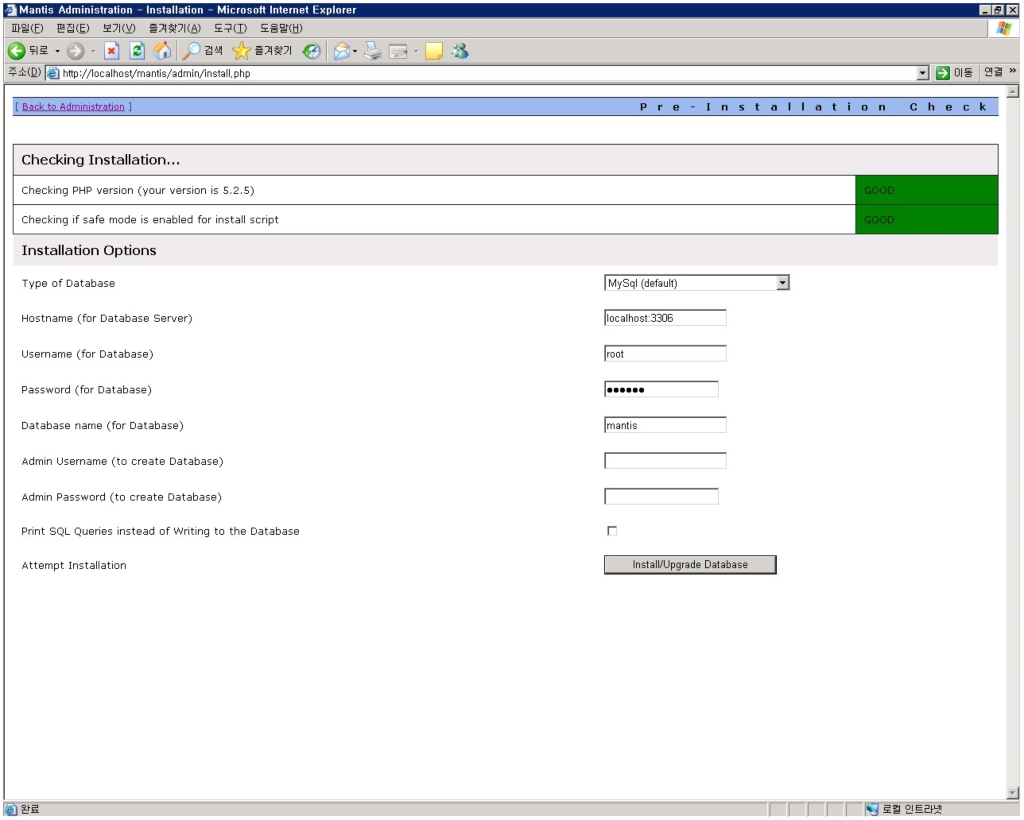Screen dimensions: 1024x820
Task: Open the Search (검색) toolbar button
Action: coord(202,51)
